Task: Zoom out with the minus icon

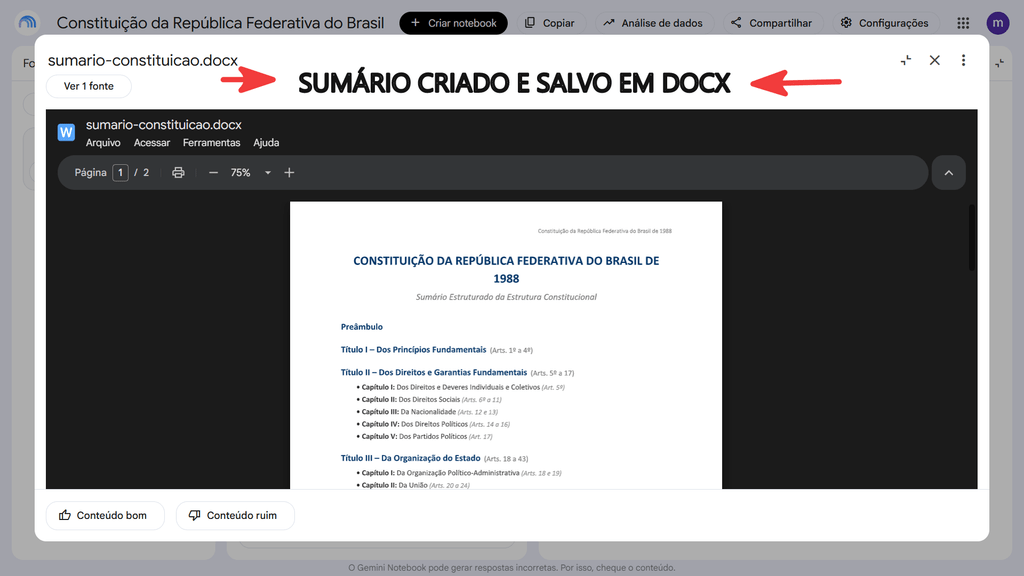Action: (x=213, y=172)
